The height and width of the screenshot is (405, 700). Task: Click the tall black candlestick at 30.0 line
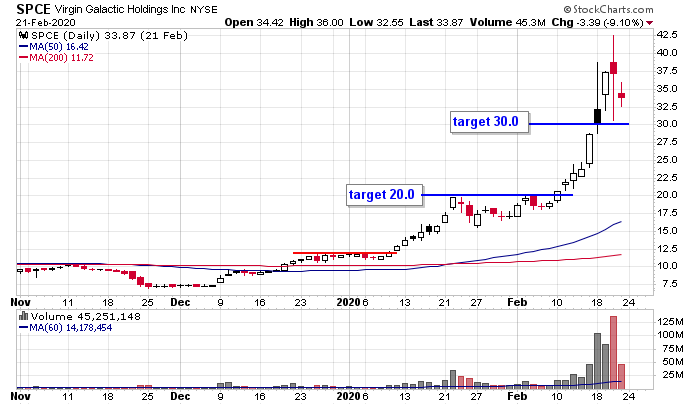click(597, 116)
